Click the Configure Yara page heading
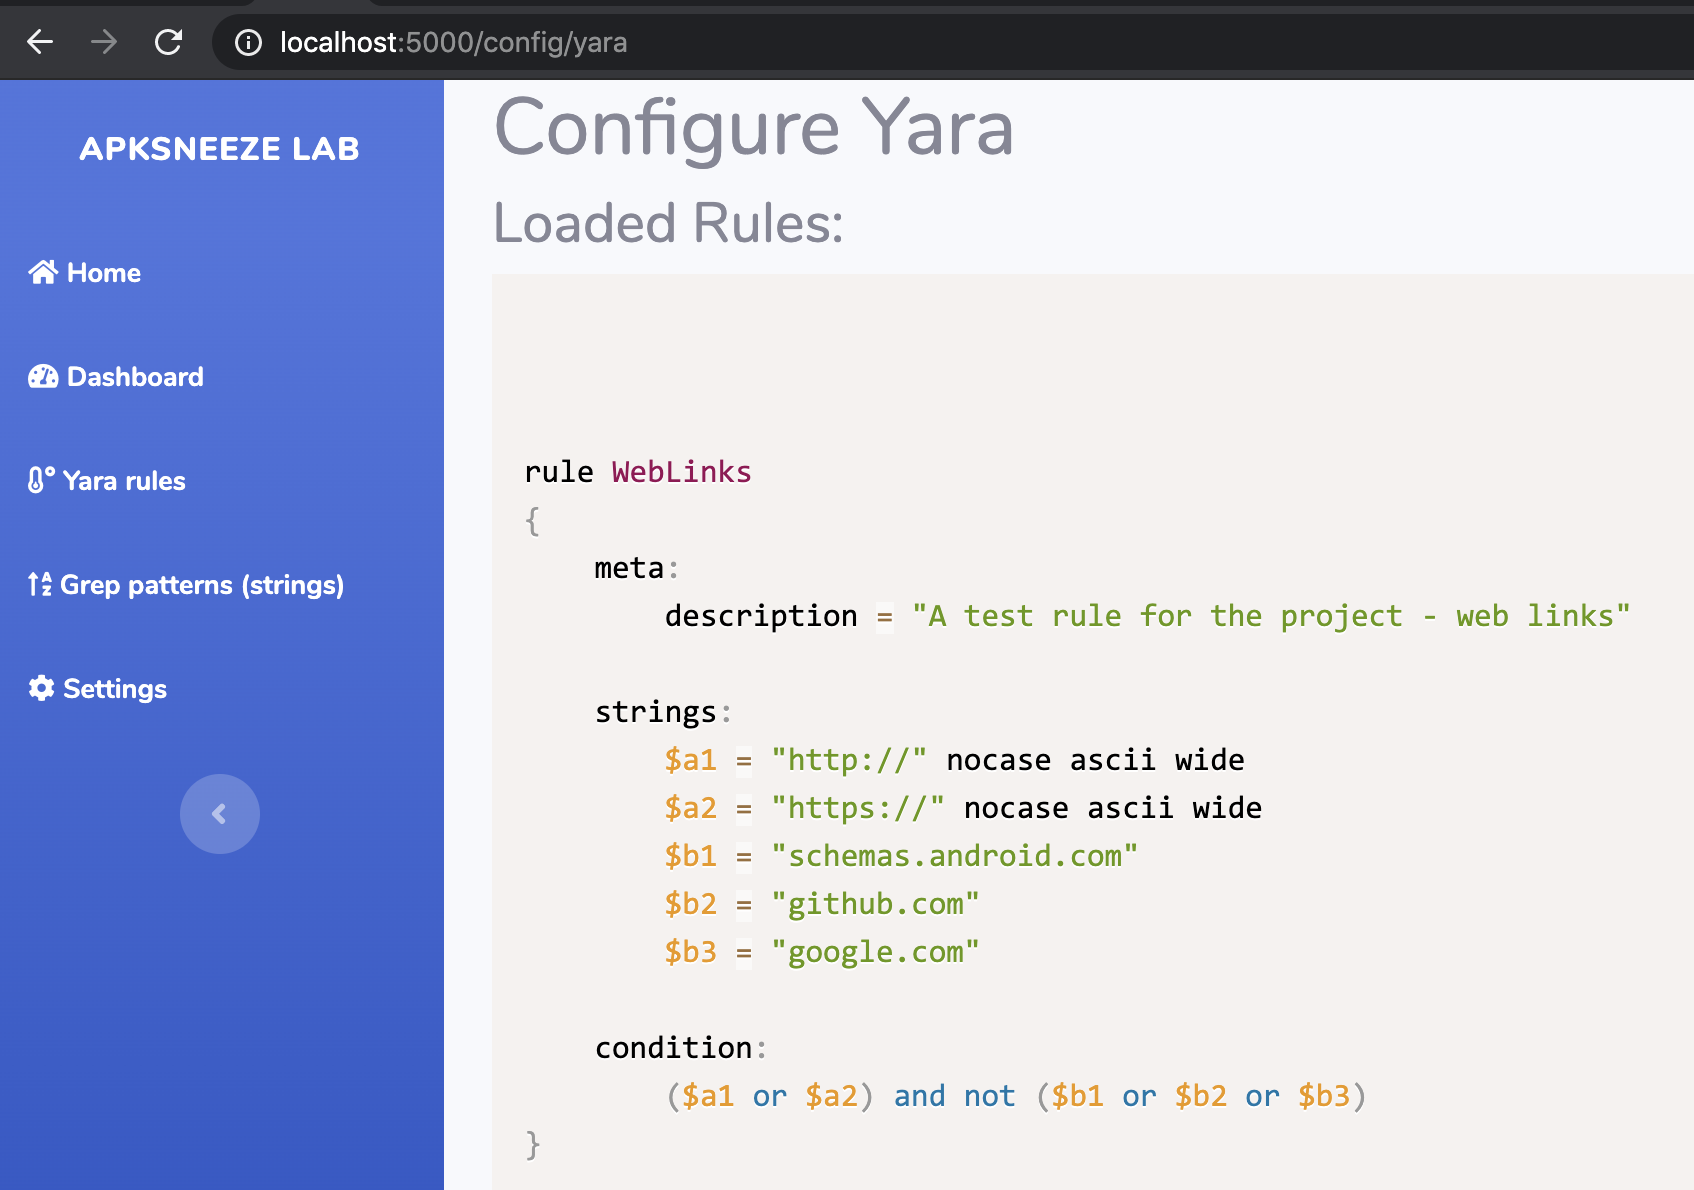The width and height of the screenshot is (1694, 1190). tap(754, 127)
